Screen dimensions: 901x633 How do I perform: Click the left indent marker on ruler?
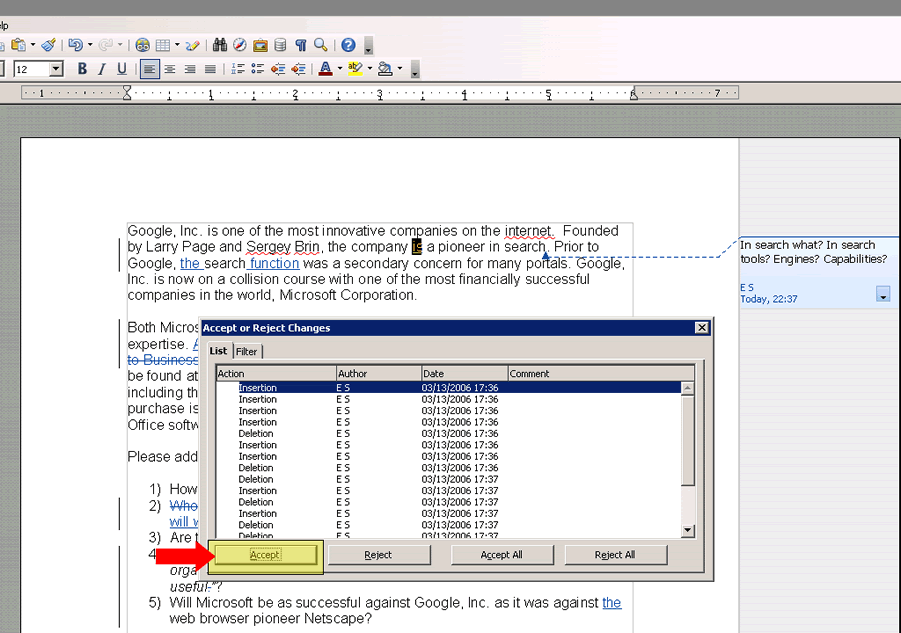click(x=127, y=92)
